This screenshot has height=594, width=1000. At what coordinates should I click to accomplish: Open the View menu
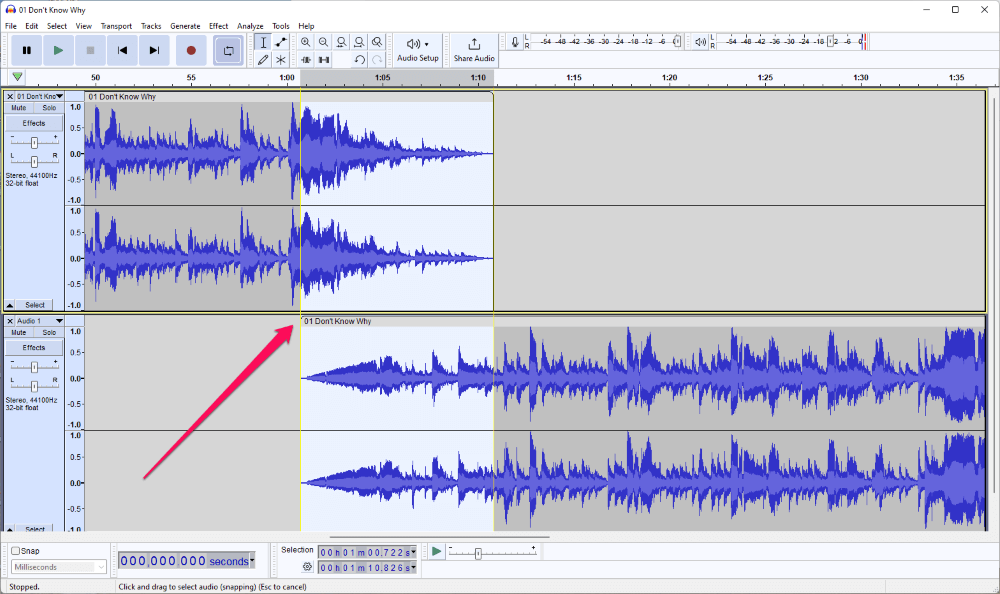pyautogui.click(x=84, y=26)
